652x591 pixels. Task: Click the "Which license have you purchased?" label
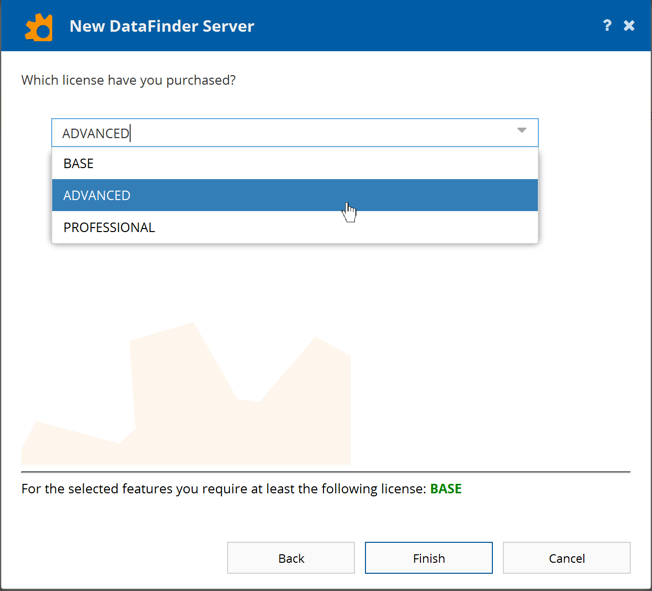click(128, 80)
